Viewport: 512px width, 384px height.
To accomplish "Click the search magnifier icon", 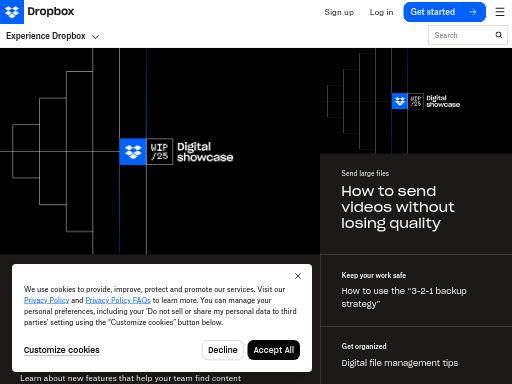I will [x=499, y=35].
